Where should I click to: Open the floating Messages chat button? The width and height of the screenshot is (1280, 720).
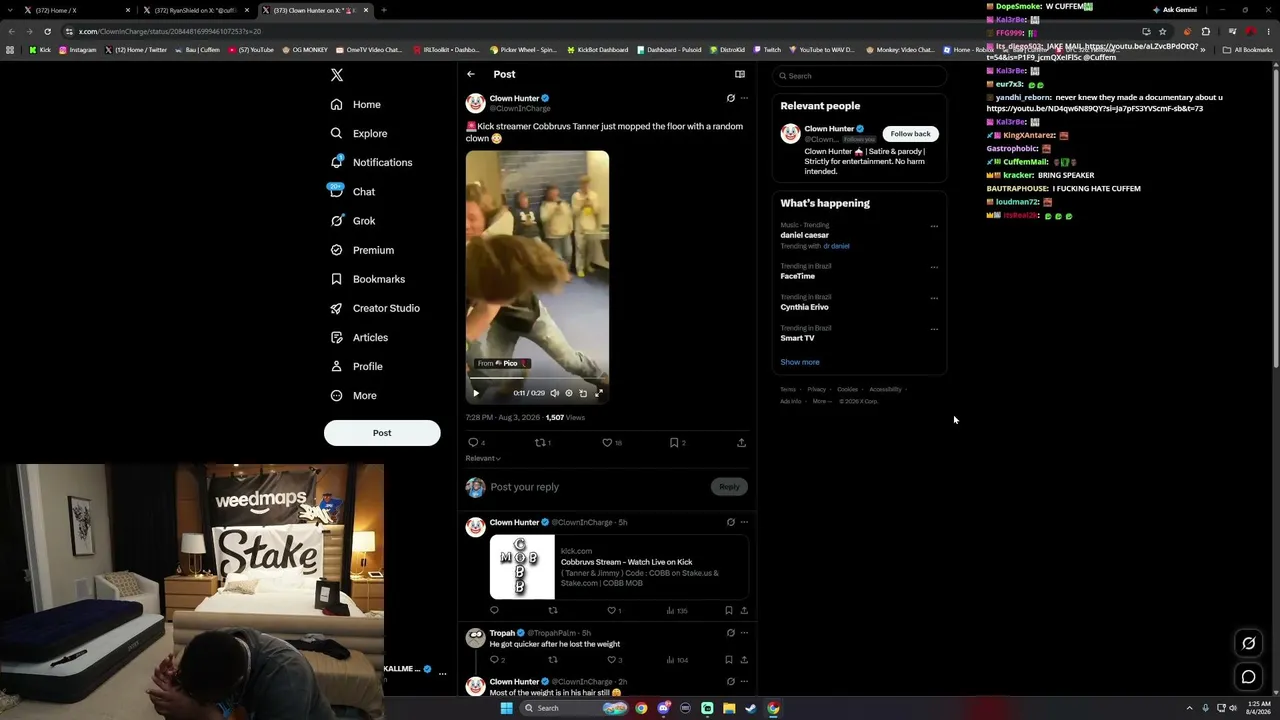(x=1248, y=677)
